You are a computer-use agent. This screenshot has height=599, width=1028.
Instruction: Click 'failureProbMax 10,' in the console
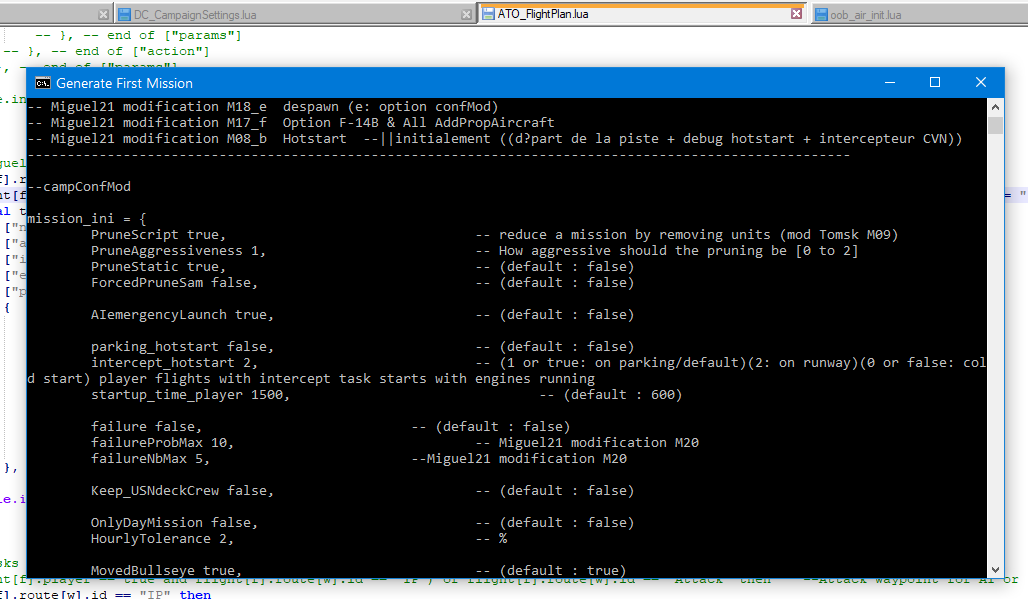[x=163, y=442]
